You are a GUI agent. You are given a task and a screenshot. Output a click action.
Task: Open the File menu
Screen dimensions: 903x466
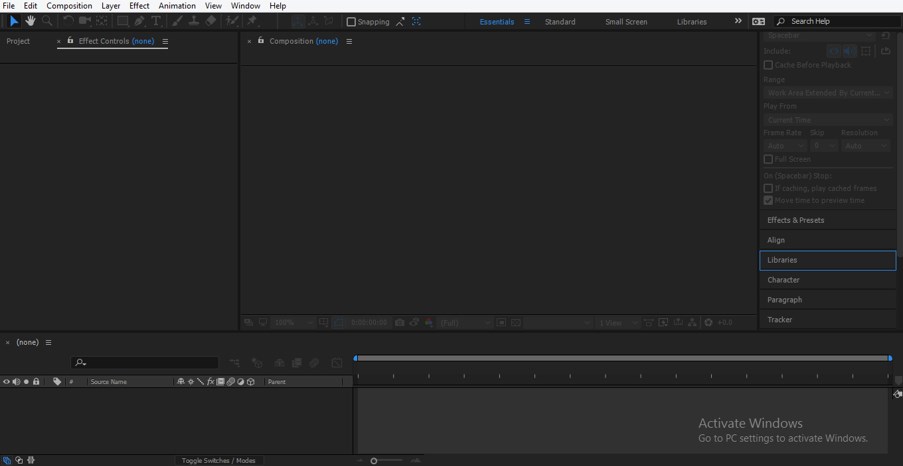(x=9, y=6)
